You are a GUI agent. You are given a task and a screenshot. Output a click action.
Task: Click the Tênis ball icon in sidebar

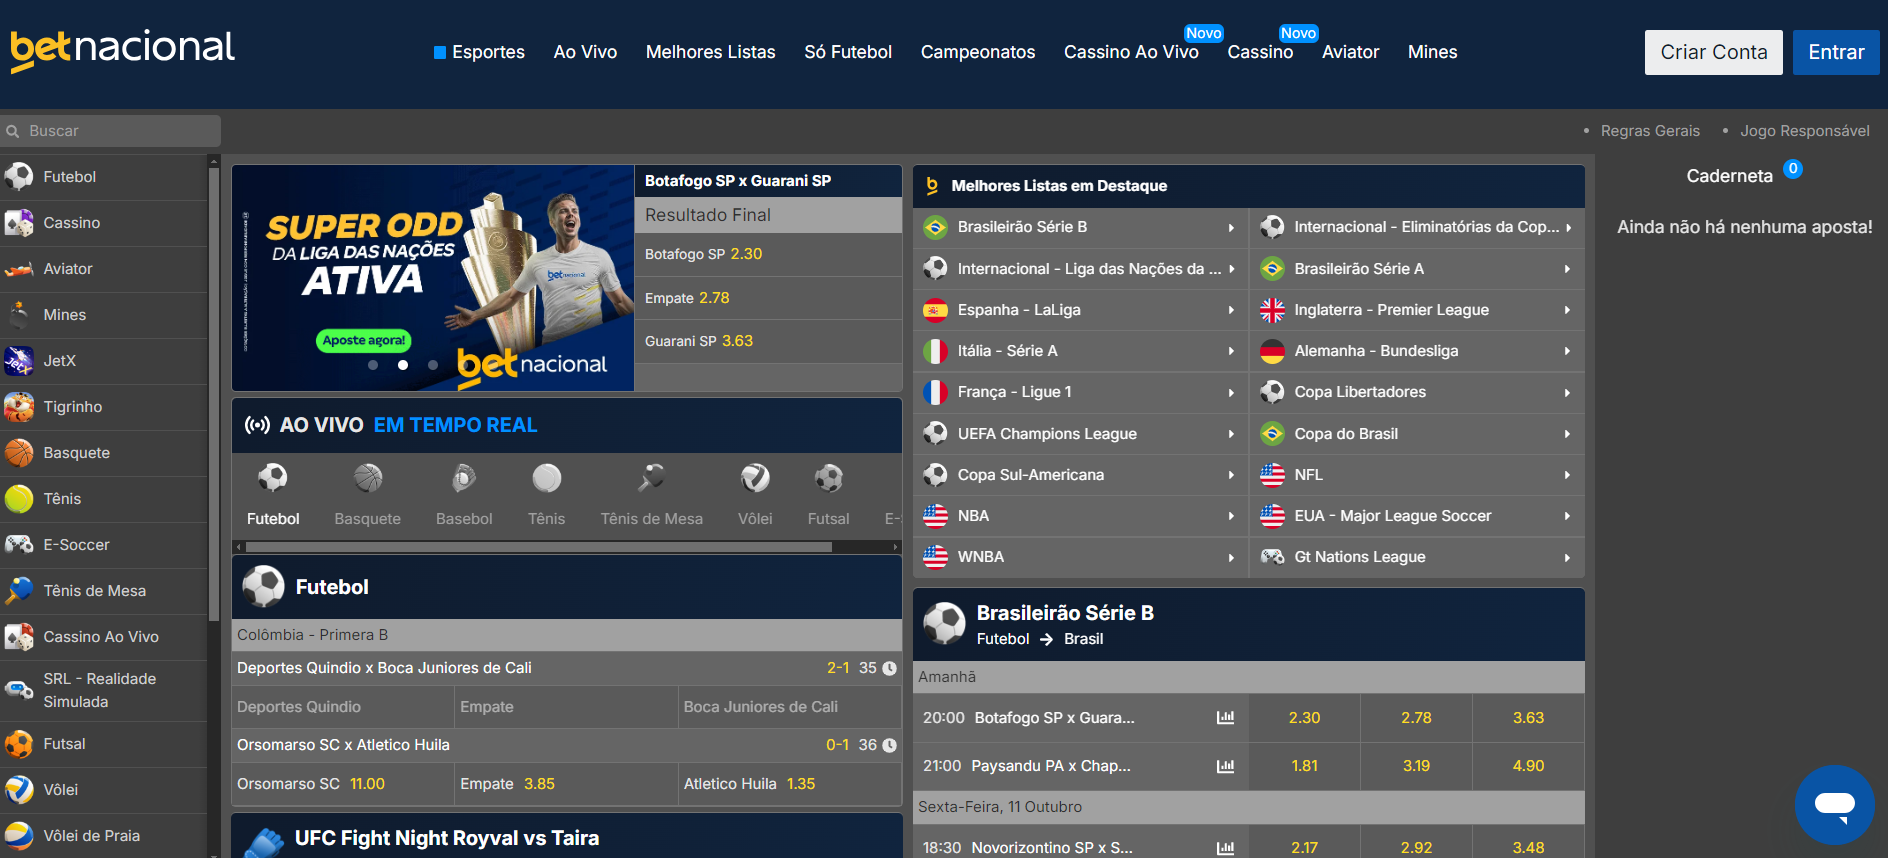19,499
